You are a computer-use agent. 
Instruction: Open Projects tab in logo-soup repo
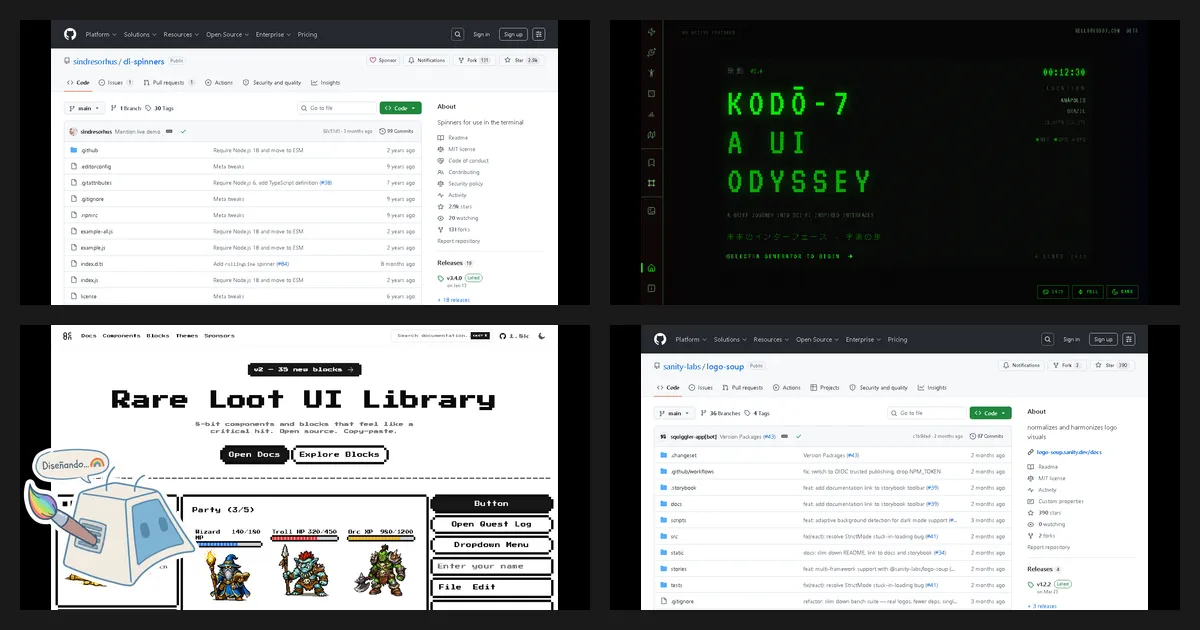(x=827, y=388)
